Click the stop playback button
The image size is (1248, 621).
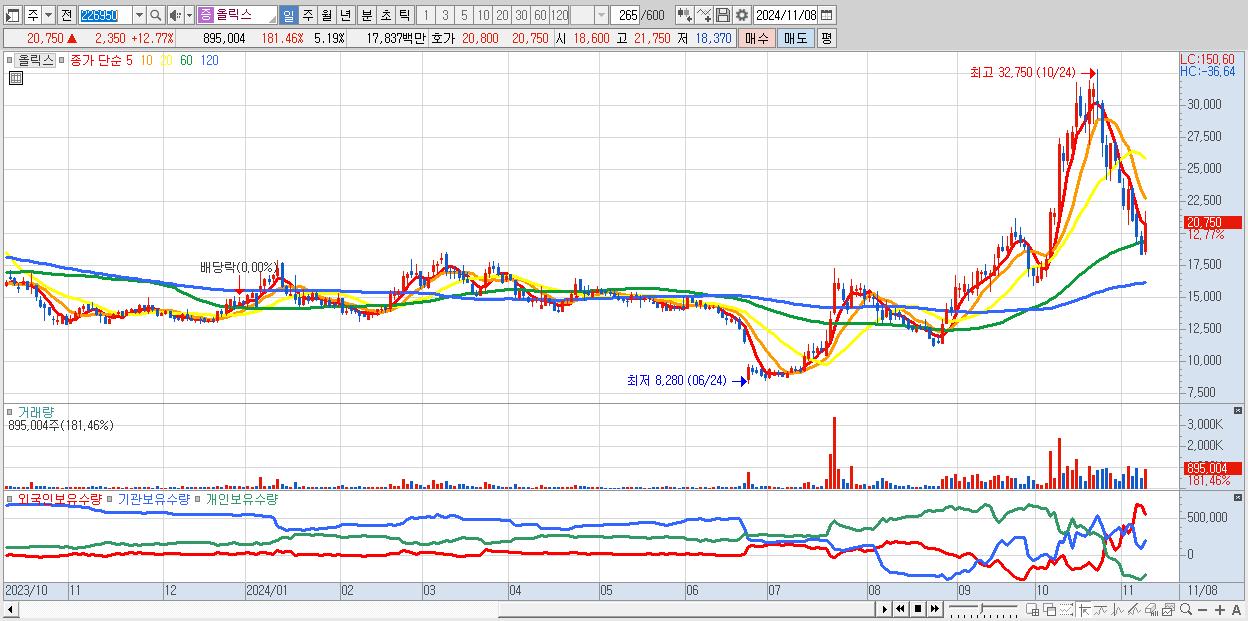coord(918,609)
